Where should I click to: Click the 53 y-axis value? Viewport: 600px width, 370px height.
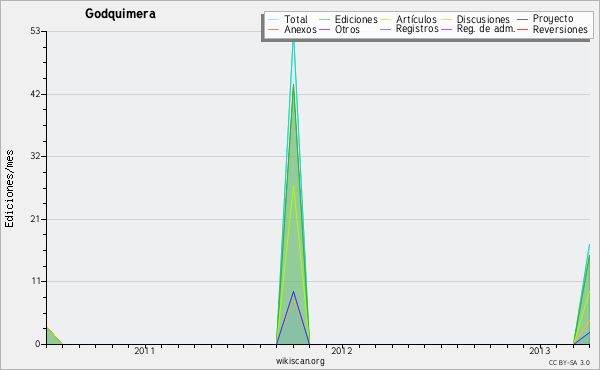click(x=35, y=31)
